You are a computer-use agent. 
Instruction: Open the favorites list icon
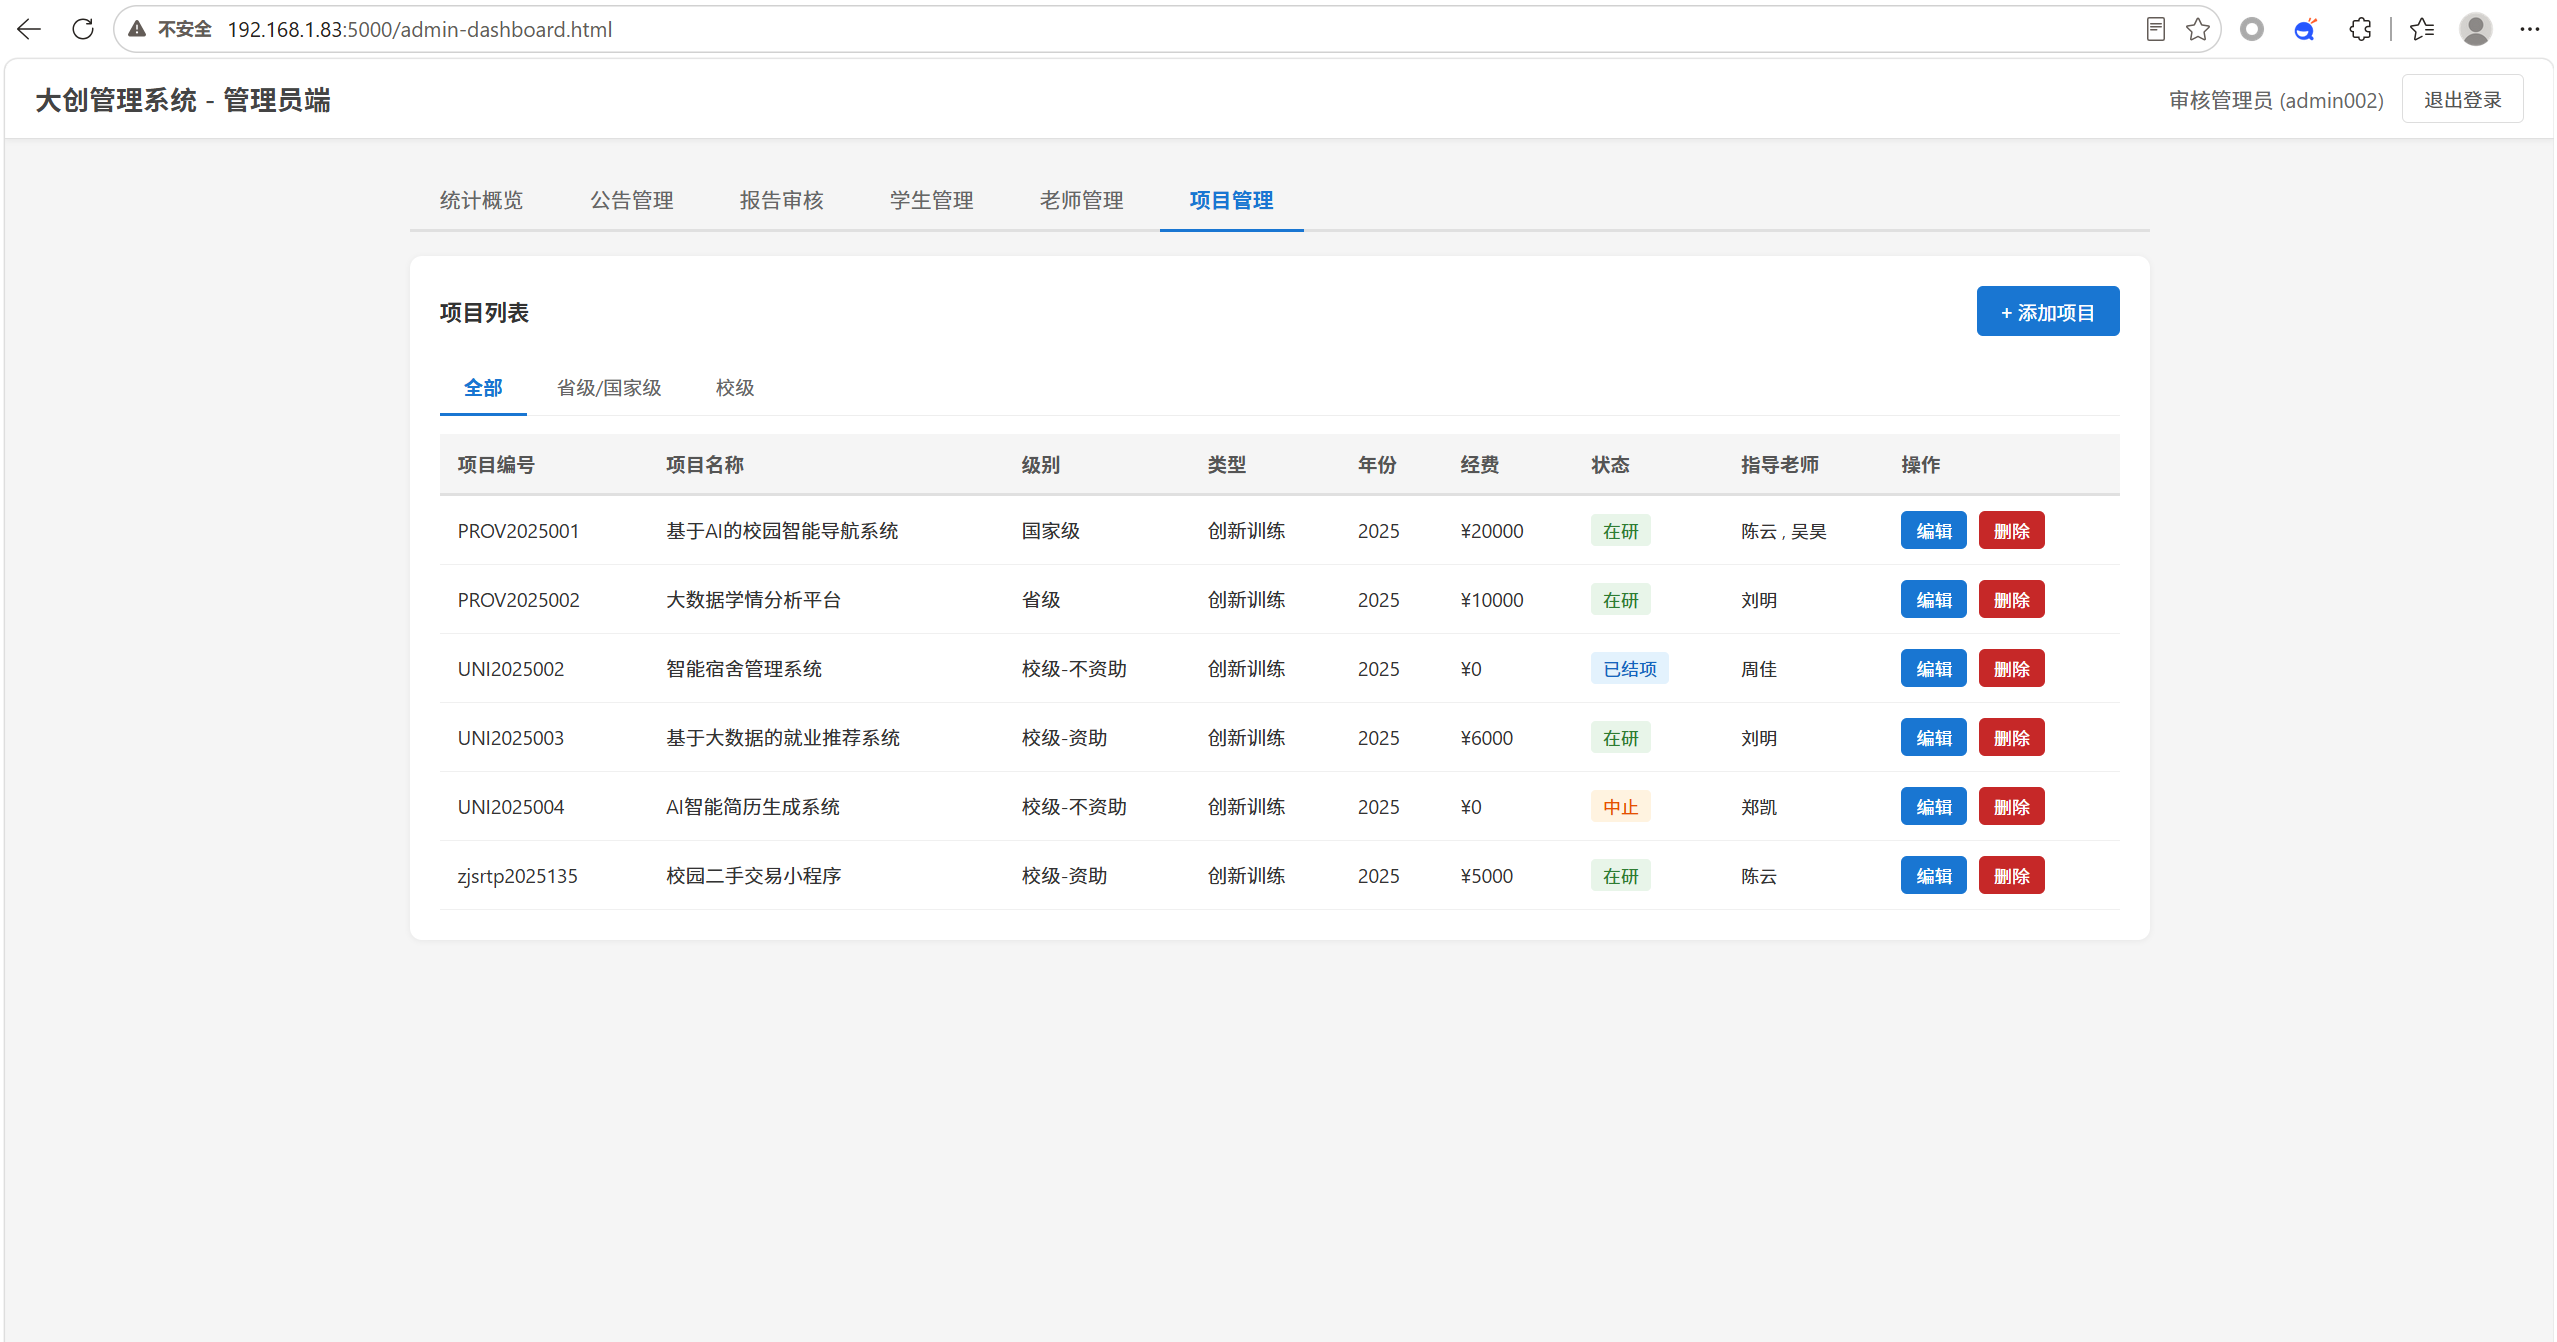pos(2422,29)
